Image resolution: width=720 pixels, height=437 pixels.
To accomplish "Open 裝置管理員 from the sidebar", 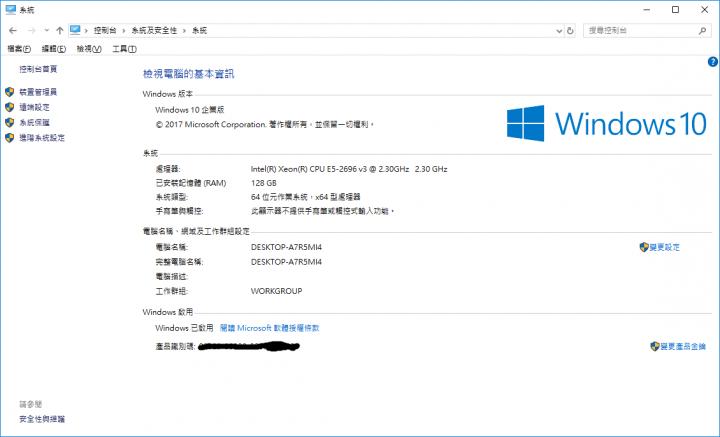I will (x=38, y=92).
